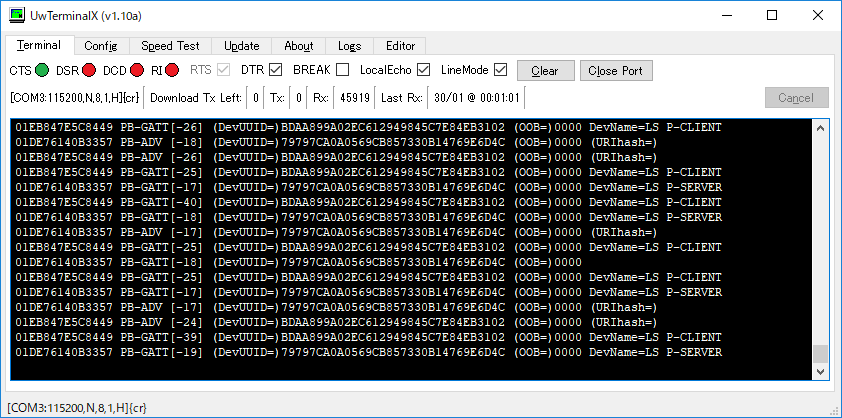Viewport: 842px width, 418px height.
Task: Click the red DSR indicator light
Action: point(89,70)
